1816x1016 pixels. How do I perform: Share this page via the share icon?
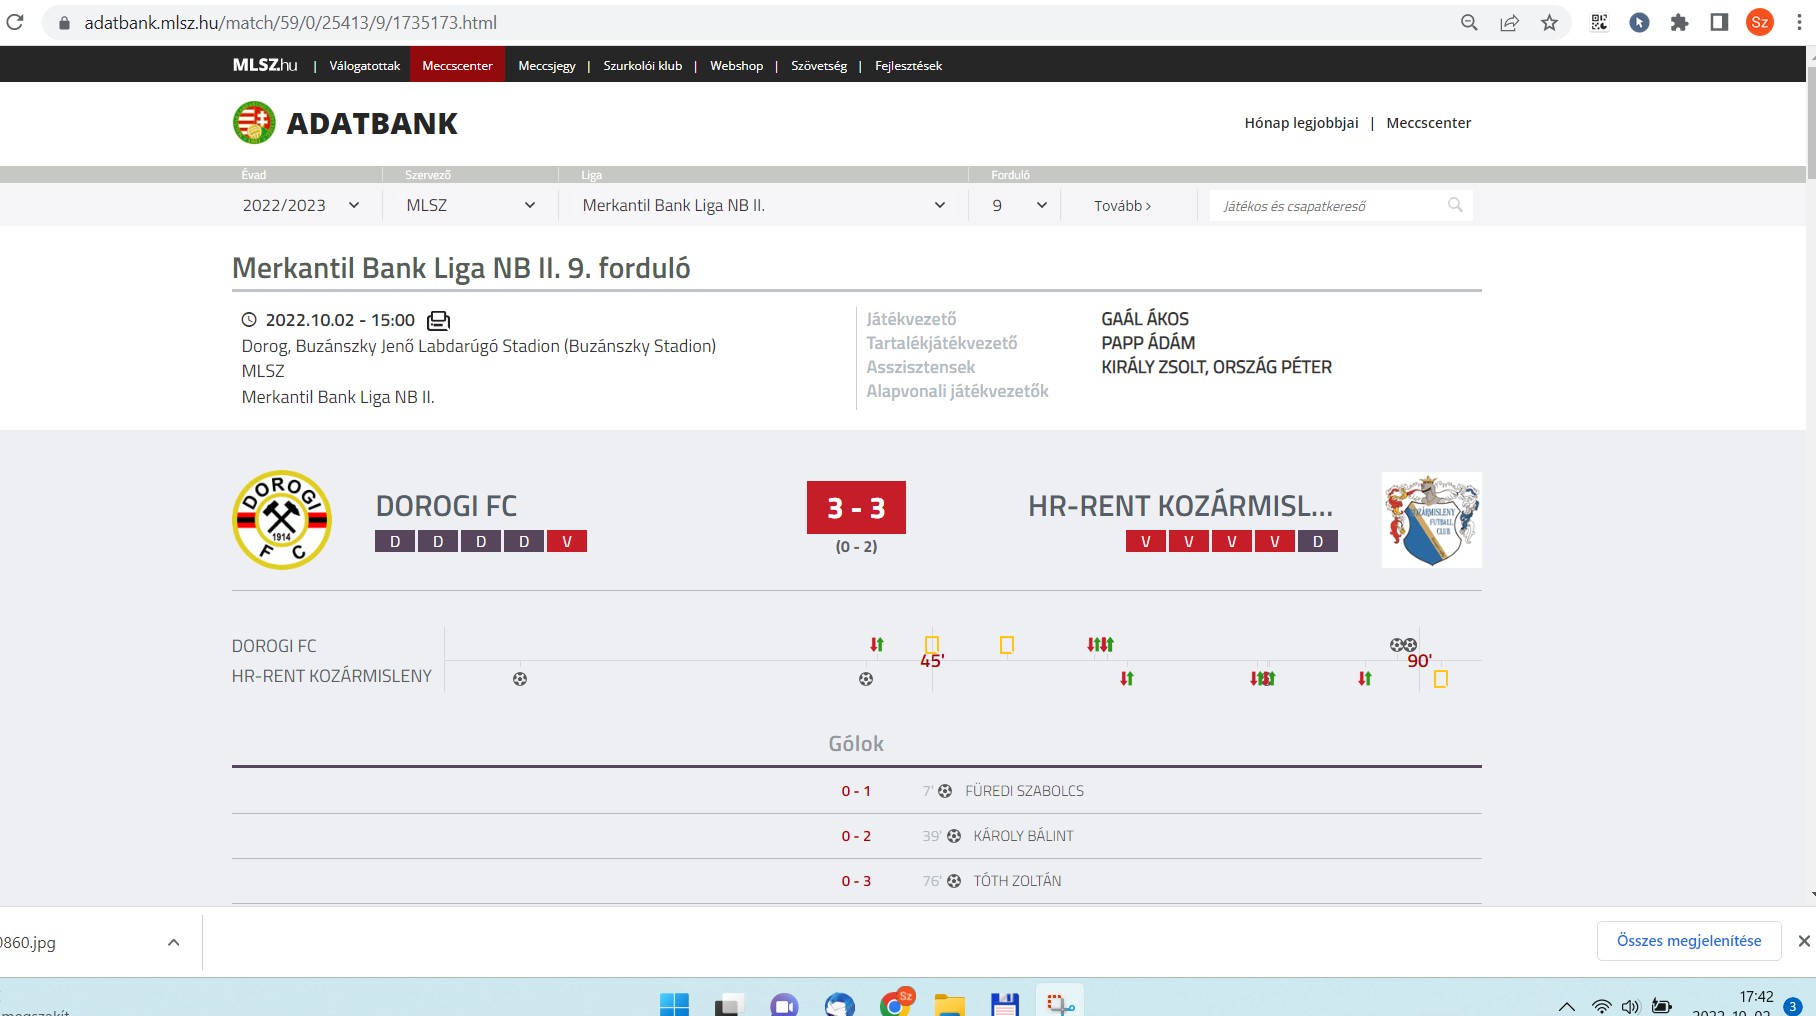click(x=1509, y=22)
